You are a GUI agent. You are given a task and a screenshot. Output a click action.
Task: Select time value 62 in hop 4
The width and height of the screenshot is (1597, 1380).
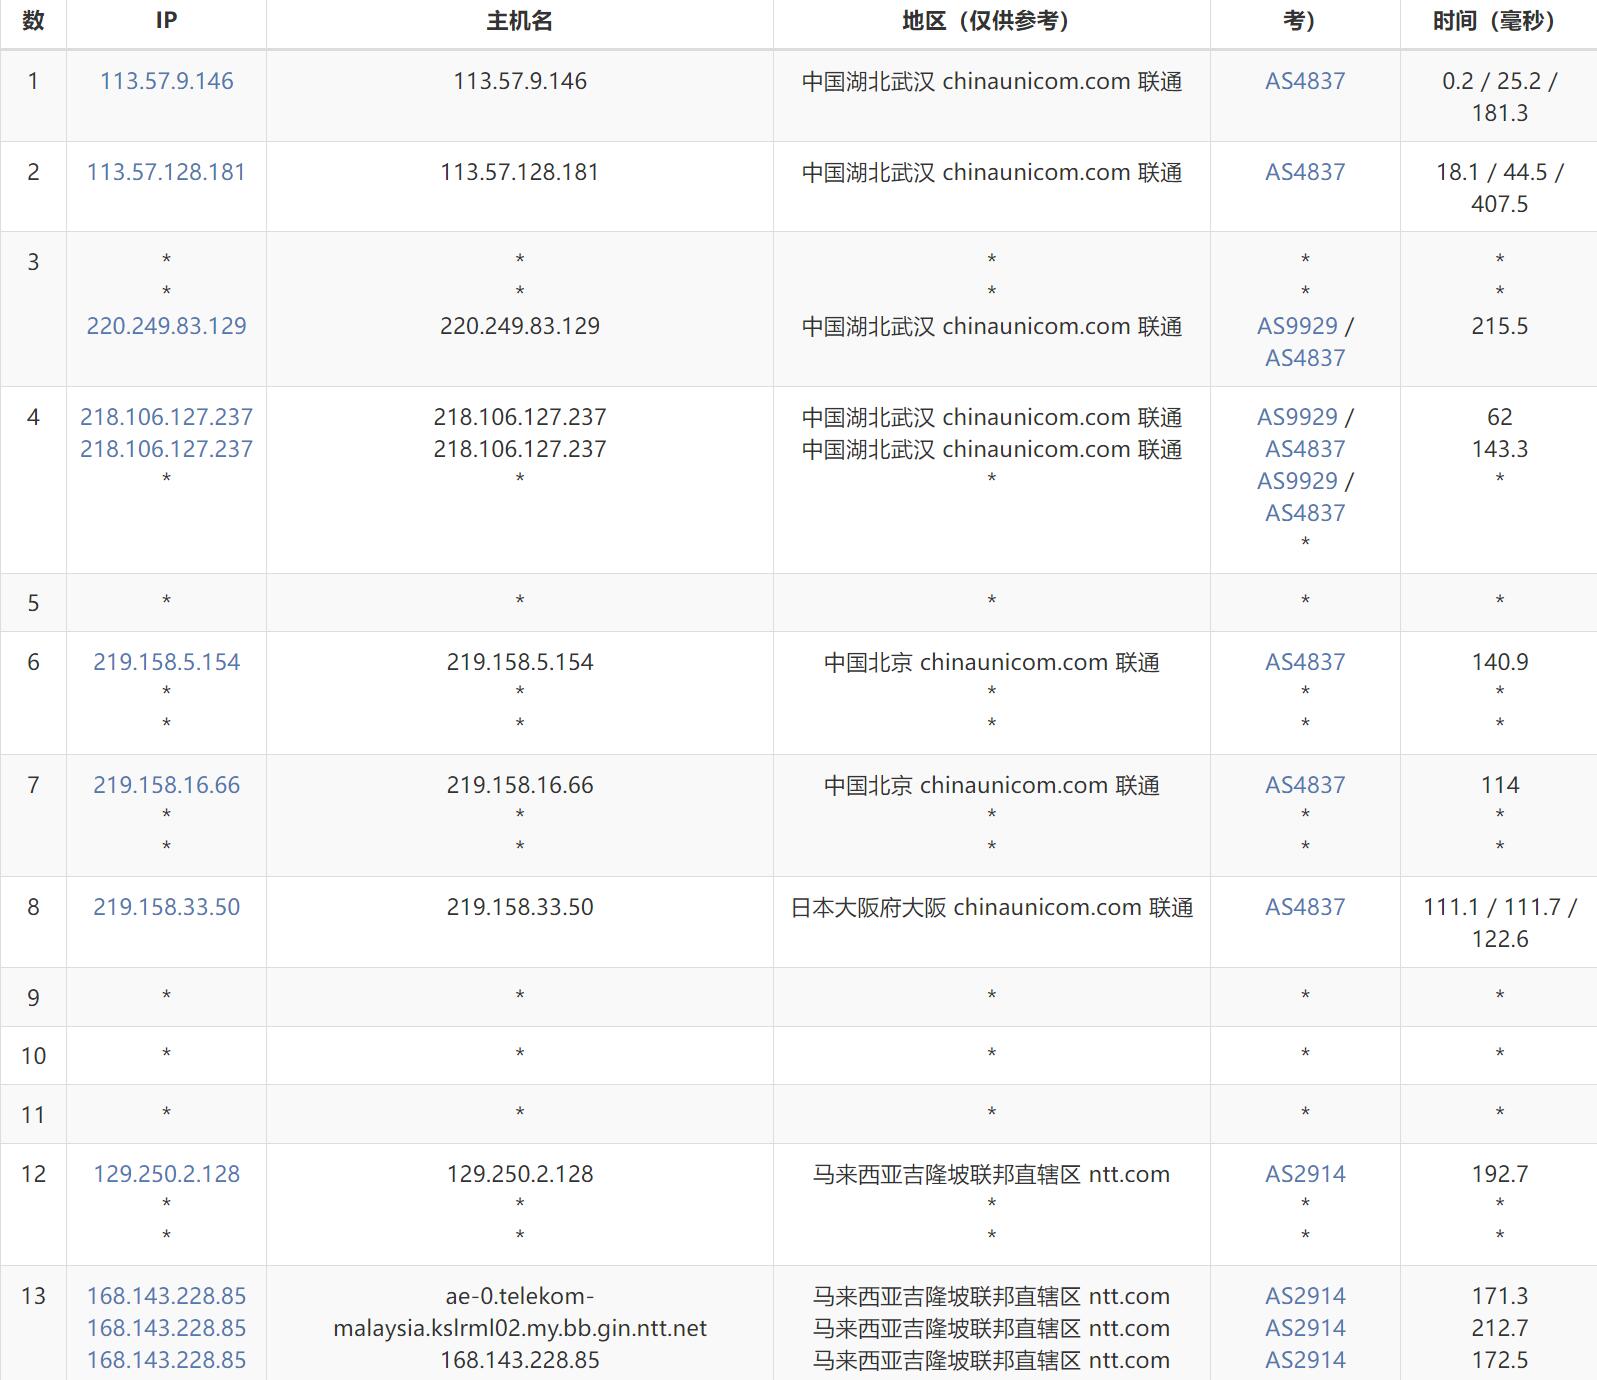coord(1499,417)
